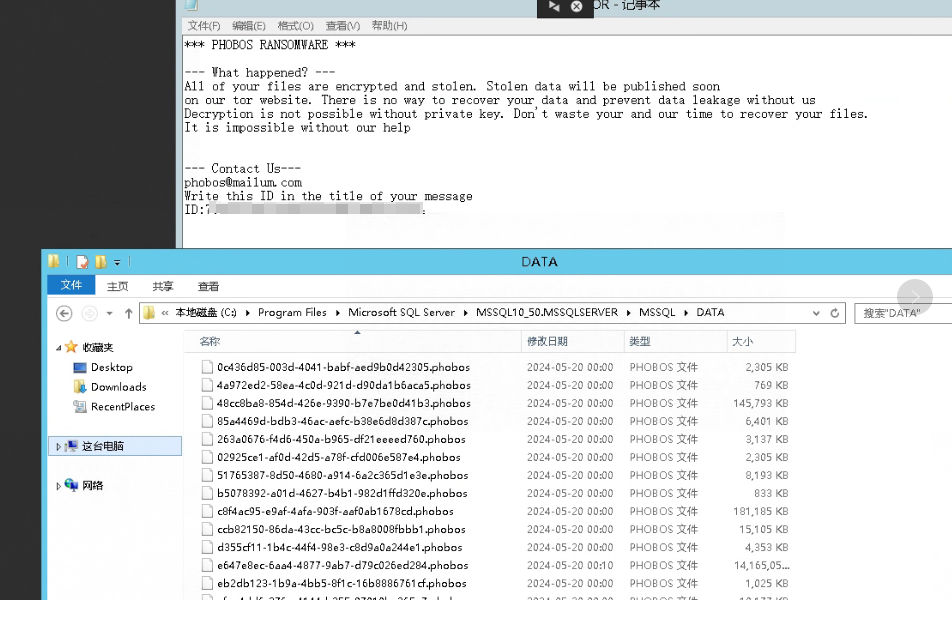Expand the 网络 tree node

[59, 486]
